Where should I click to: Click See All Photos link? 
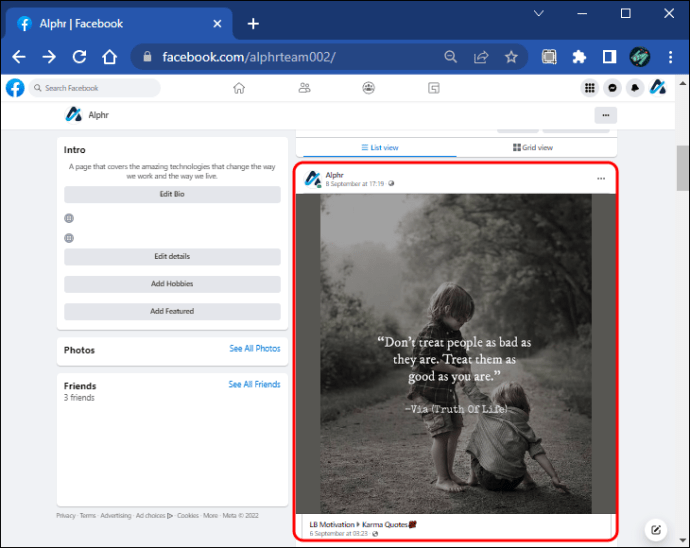pyautogui.click(x=254, y=348)
